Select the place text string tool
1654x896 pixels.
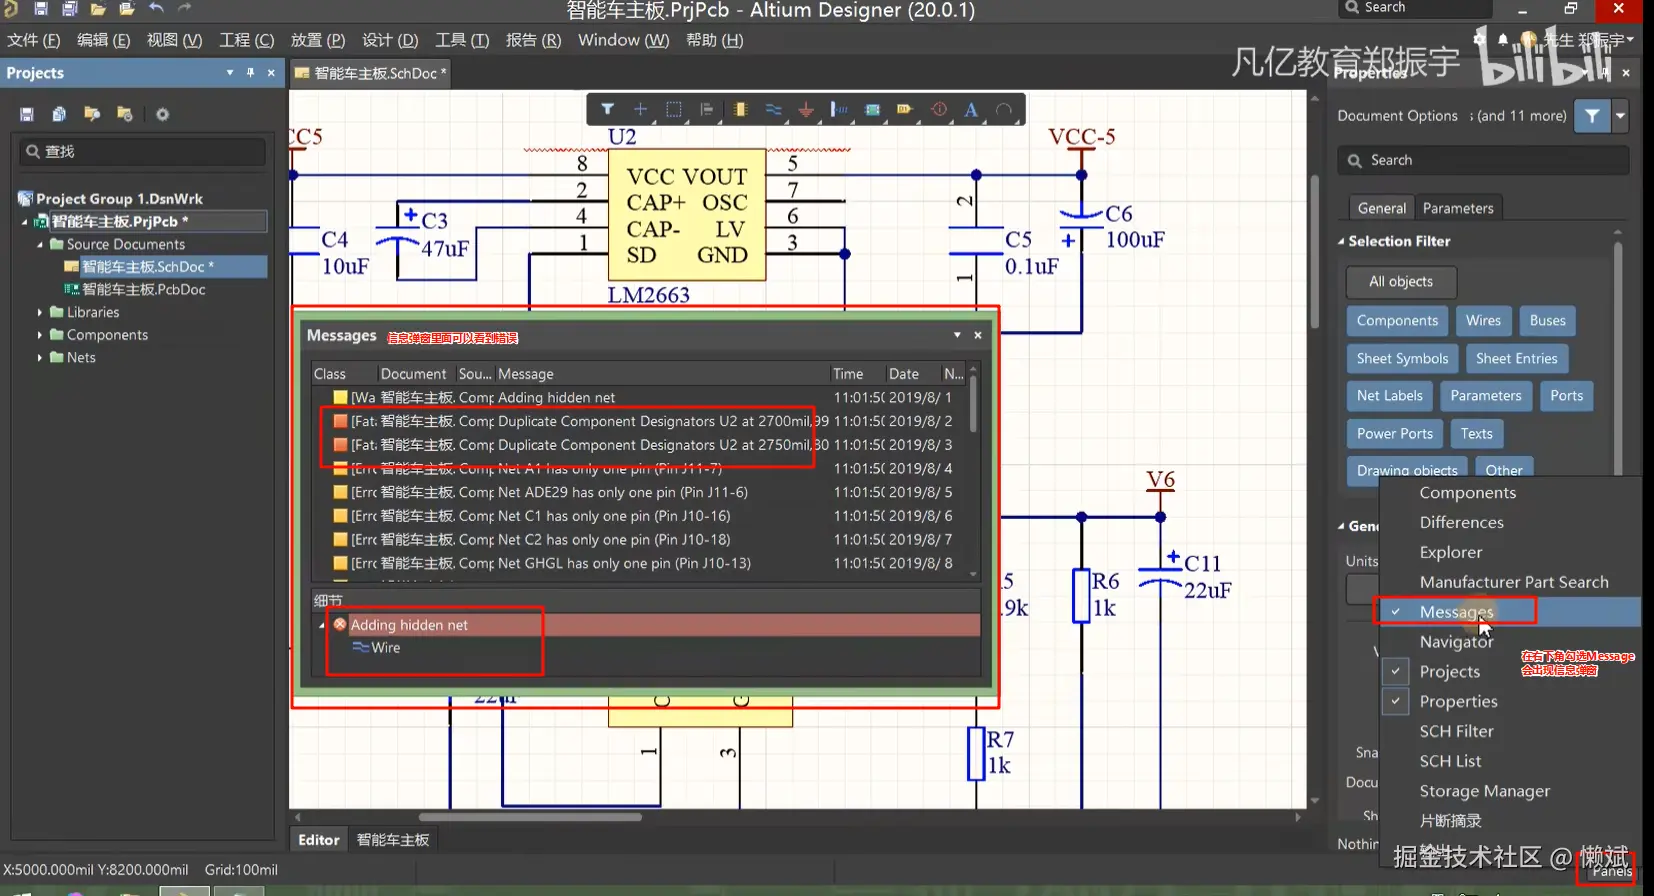pos(971,109)
